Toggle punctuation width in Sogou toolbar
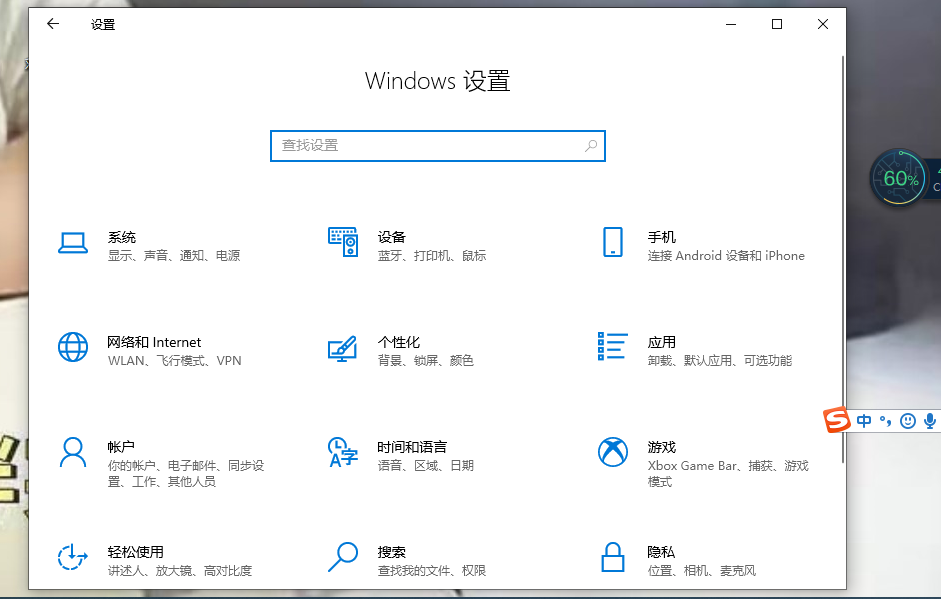 click(886, 420)
